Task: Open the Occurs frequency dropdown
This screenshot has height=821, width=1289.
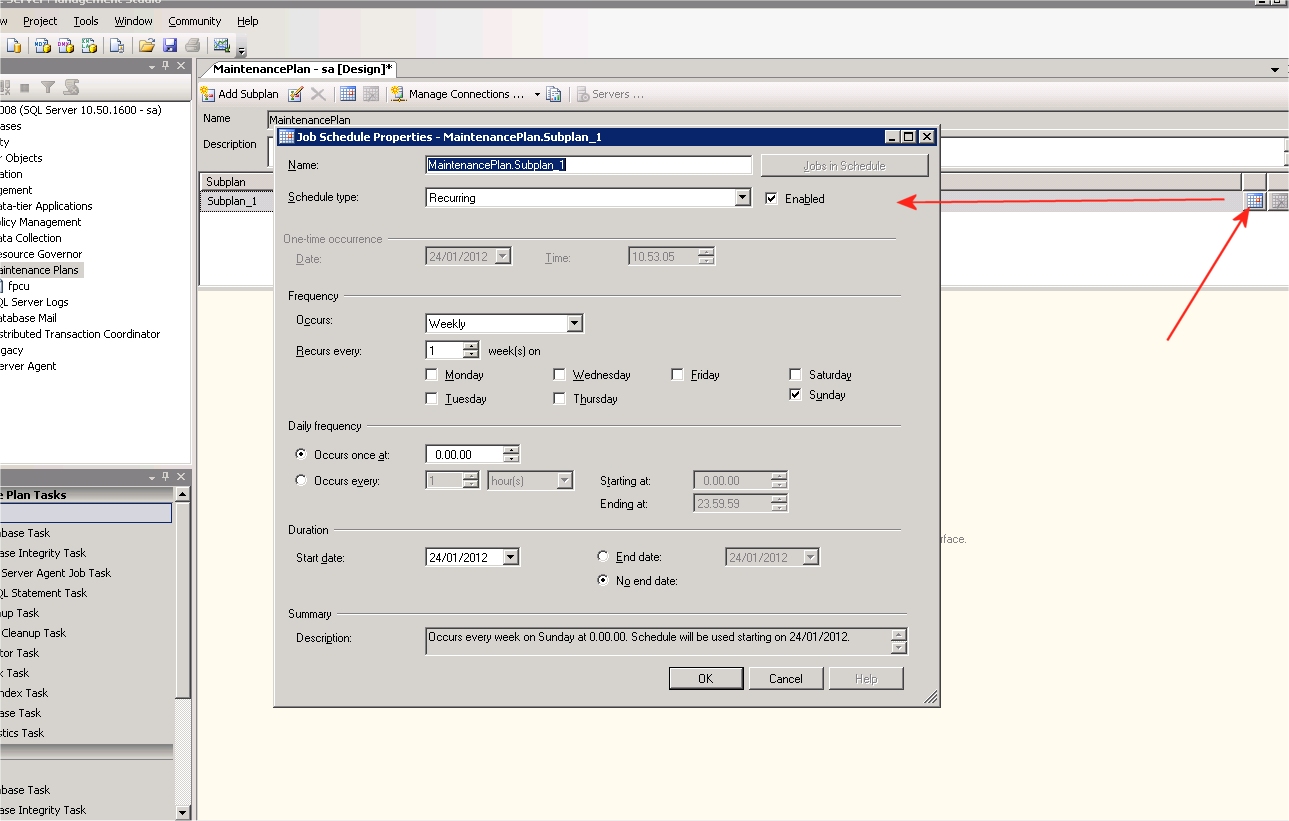Action: 574,323
